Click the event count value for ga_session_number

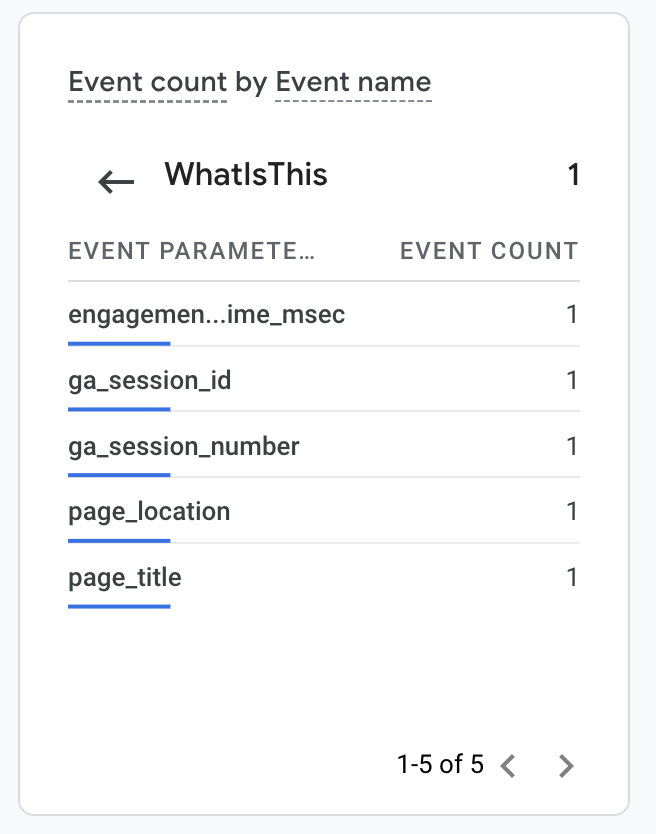pyautogui.click(x=572, y=446)
